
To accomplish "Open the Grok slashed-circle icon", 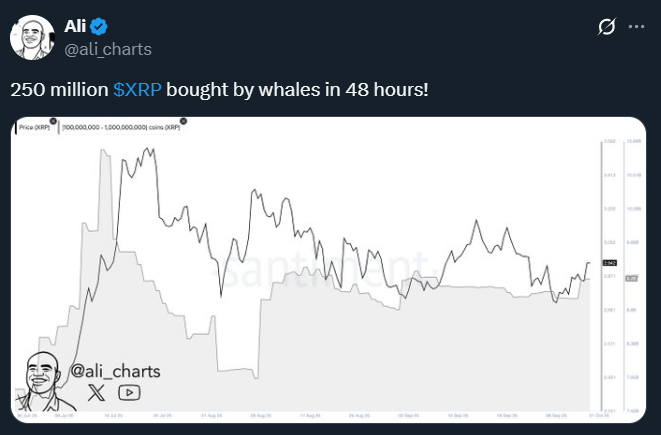I will (605, 27).
